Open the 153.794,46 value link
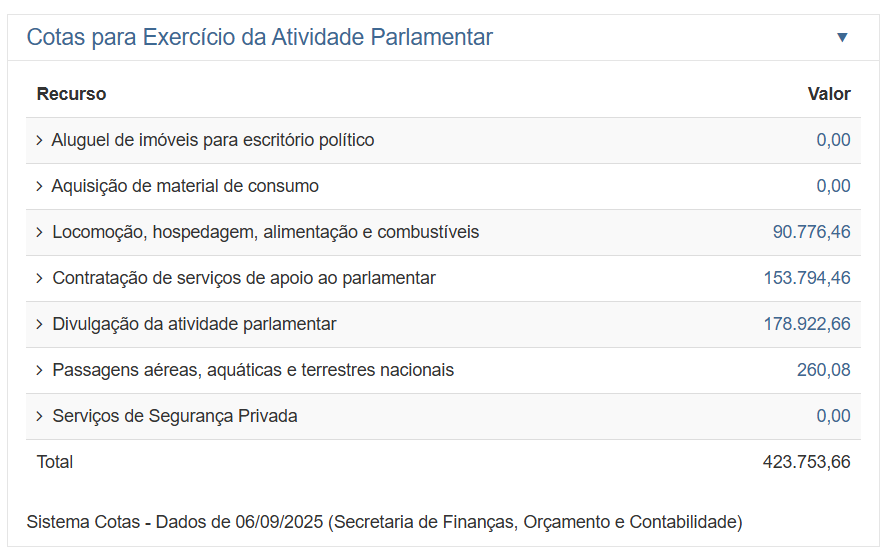 [806, 278]
